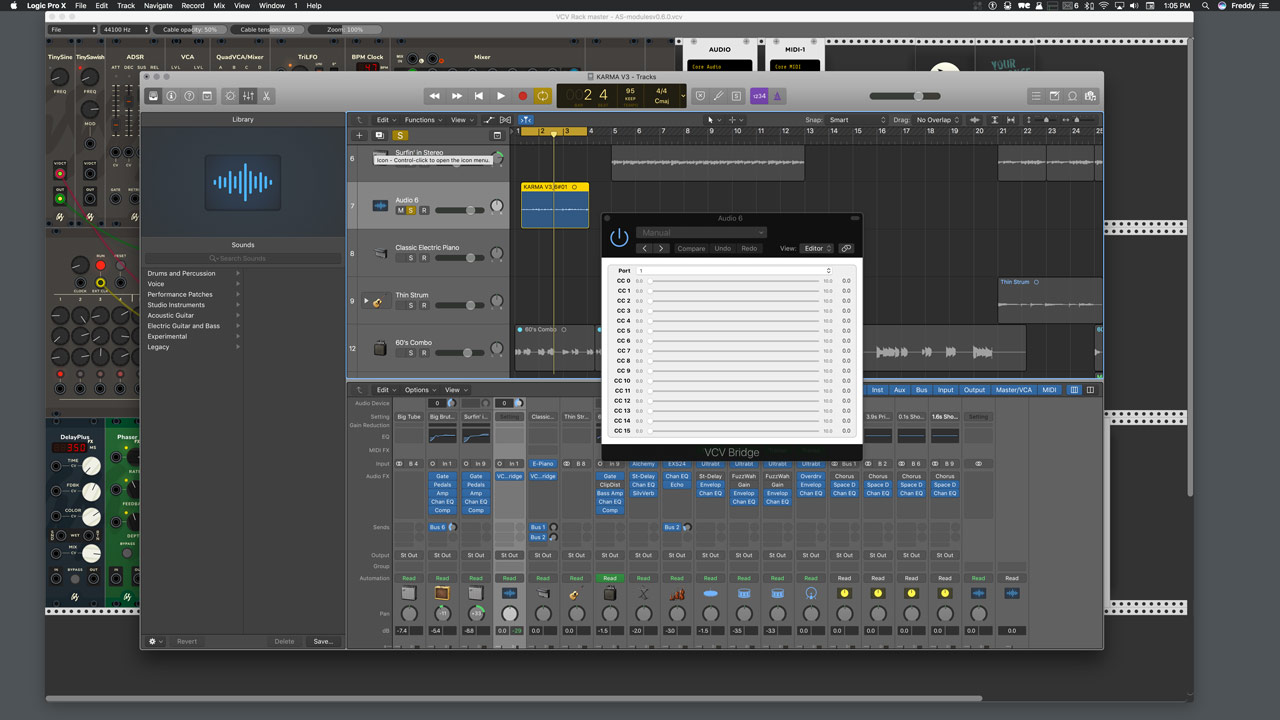Image resolution: width=1280 pixels, height=720 pixels.
Task: Open the plugin View Editor dropdown
Action: tap(817, 248)
